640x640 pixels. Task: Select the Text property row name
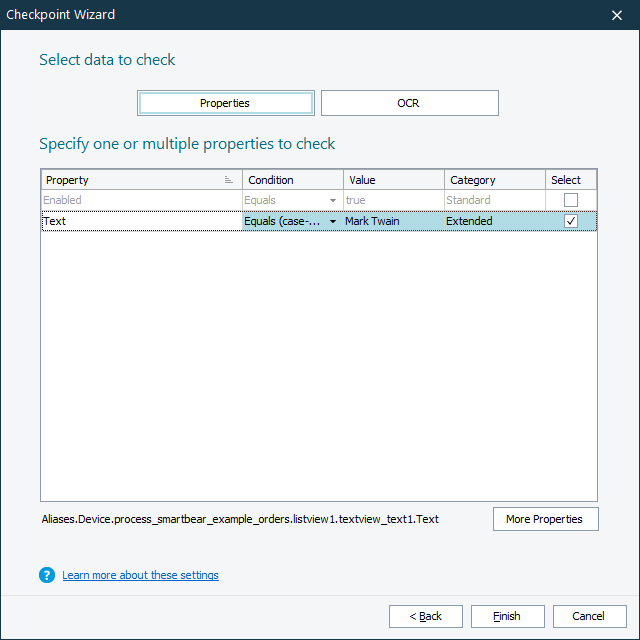(140, 221)
